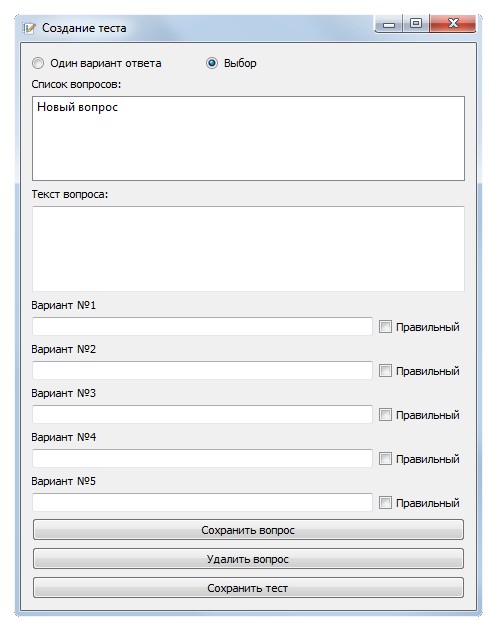
Task: Click the 'Создание теста' window icon
Action: coord(29,28)
